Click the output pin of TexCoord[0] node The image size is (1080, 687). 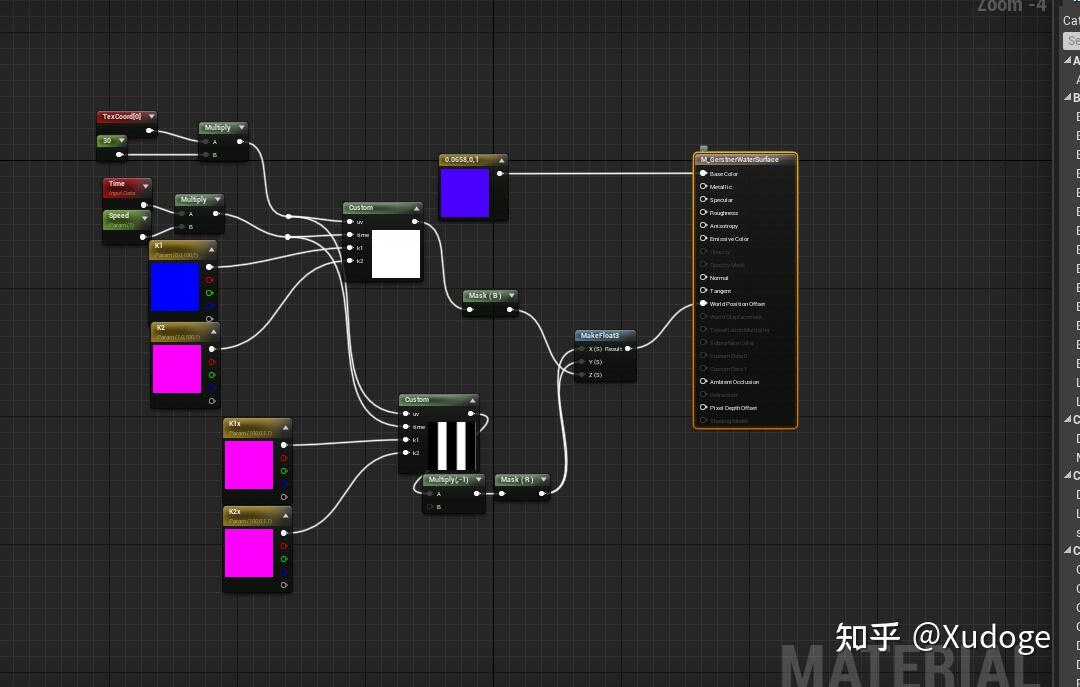click(x=150, y=129)
